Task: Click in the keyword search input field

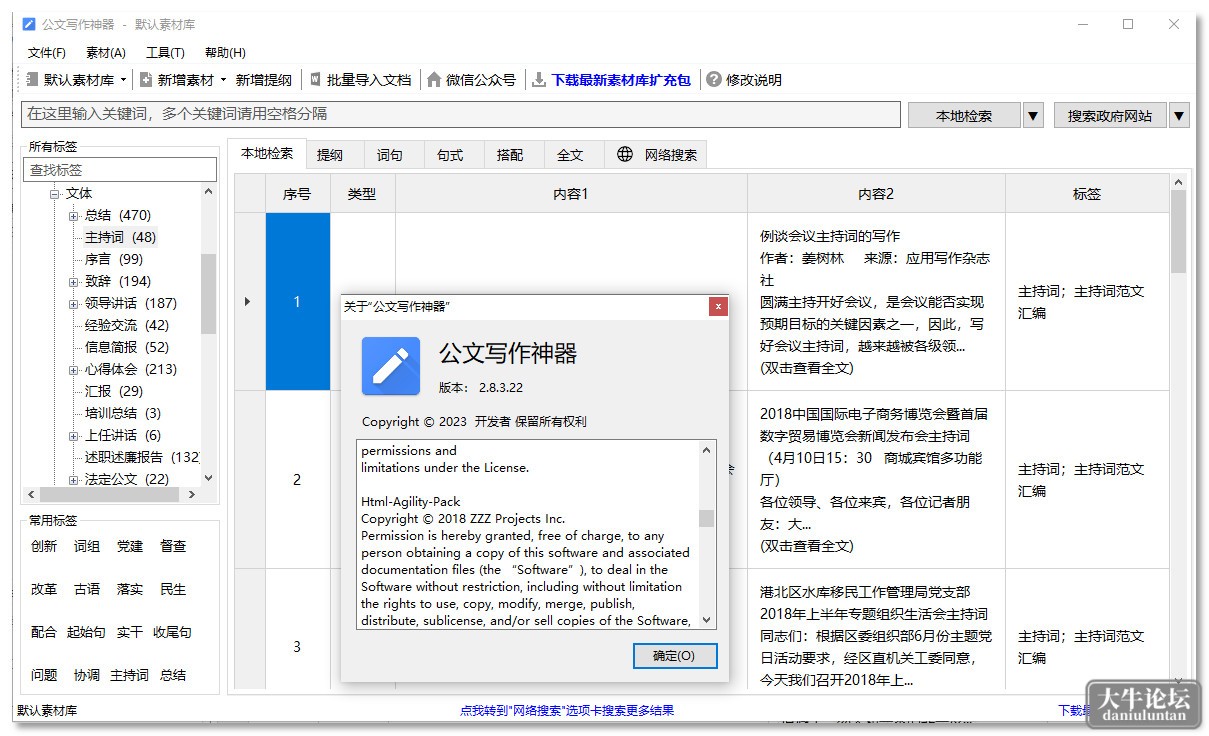Action: [461, 114]
